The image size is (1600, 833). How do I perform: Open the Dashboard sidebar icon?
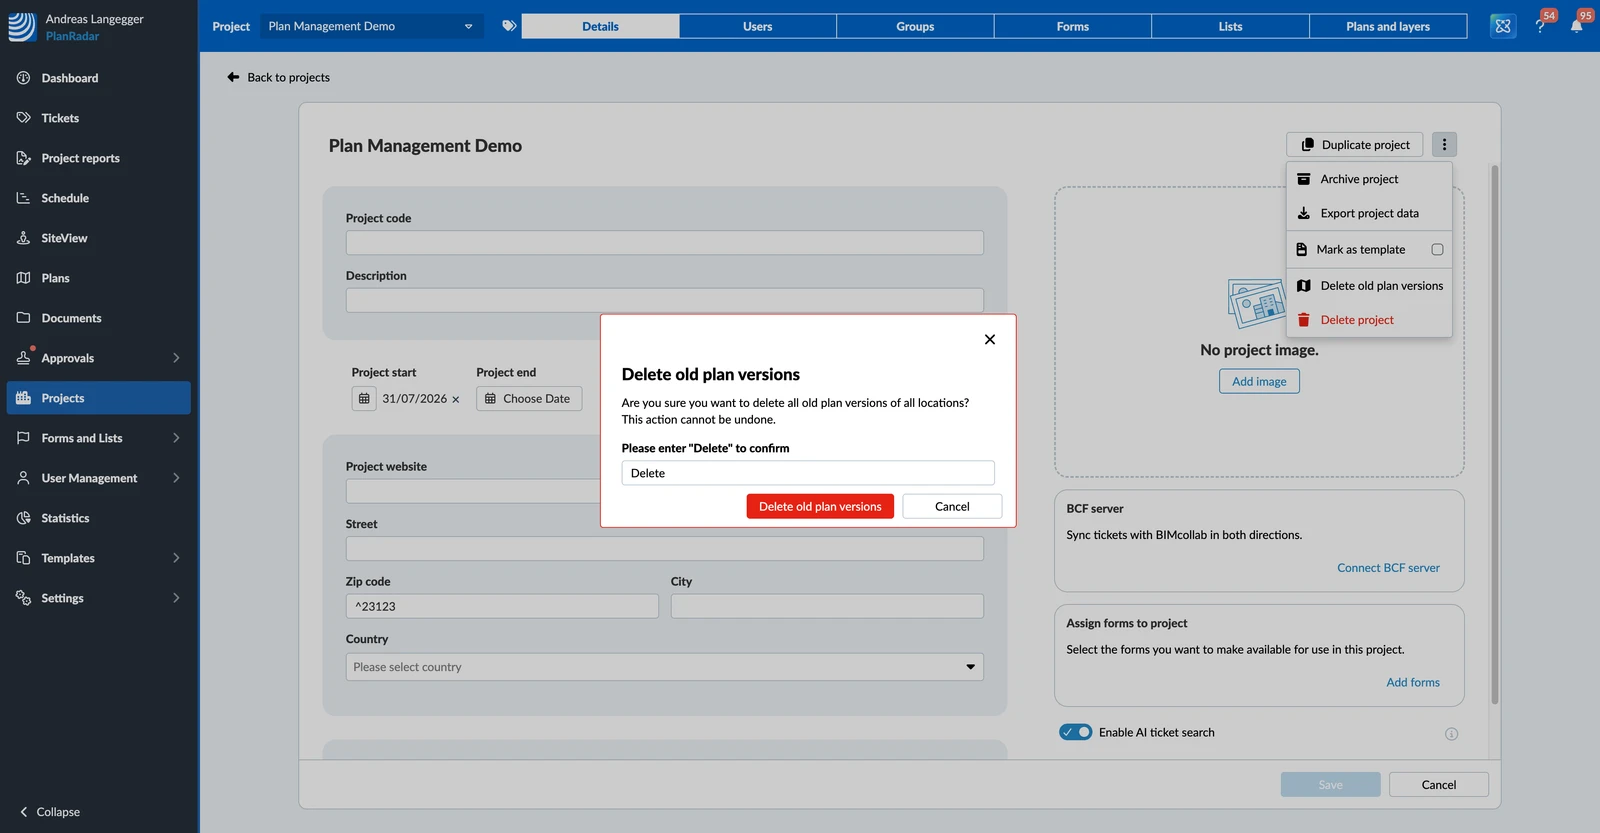(23, 78)
